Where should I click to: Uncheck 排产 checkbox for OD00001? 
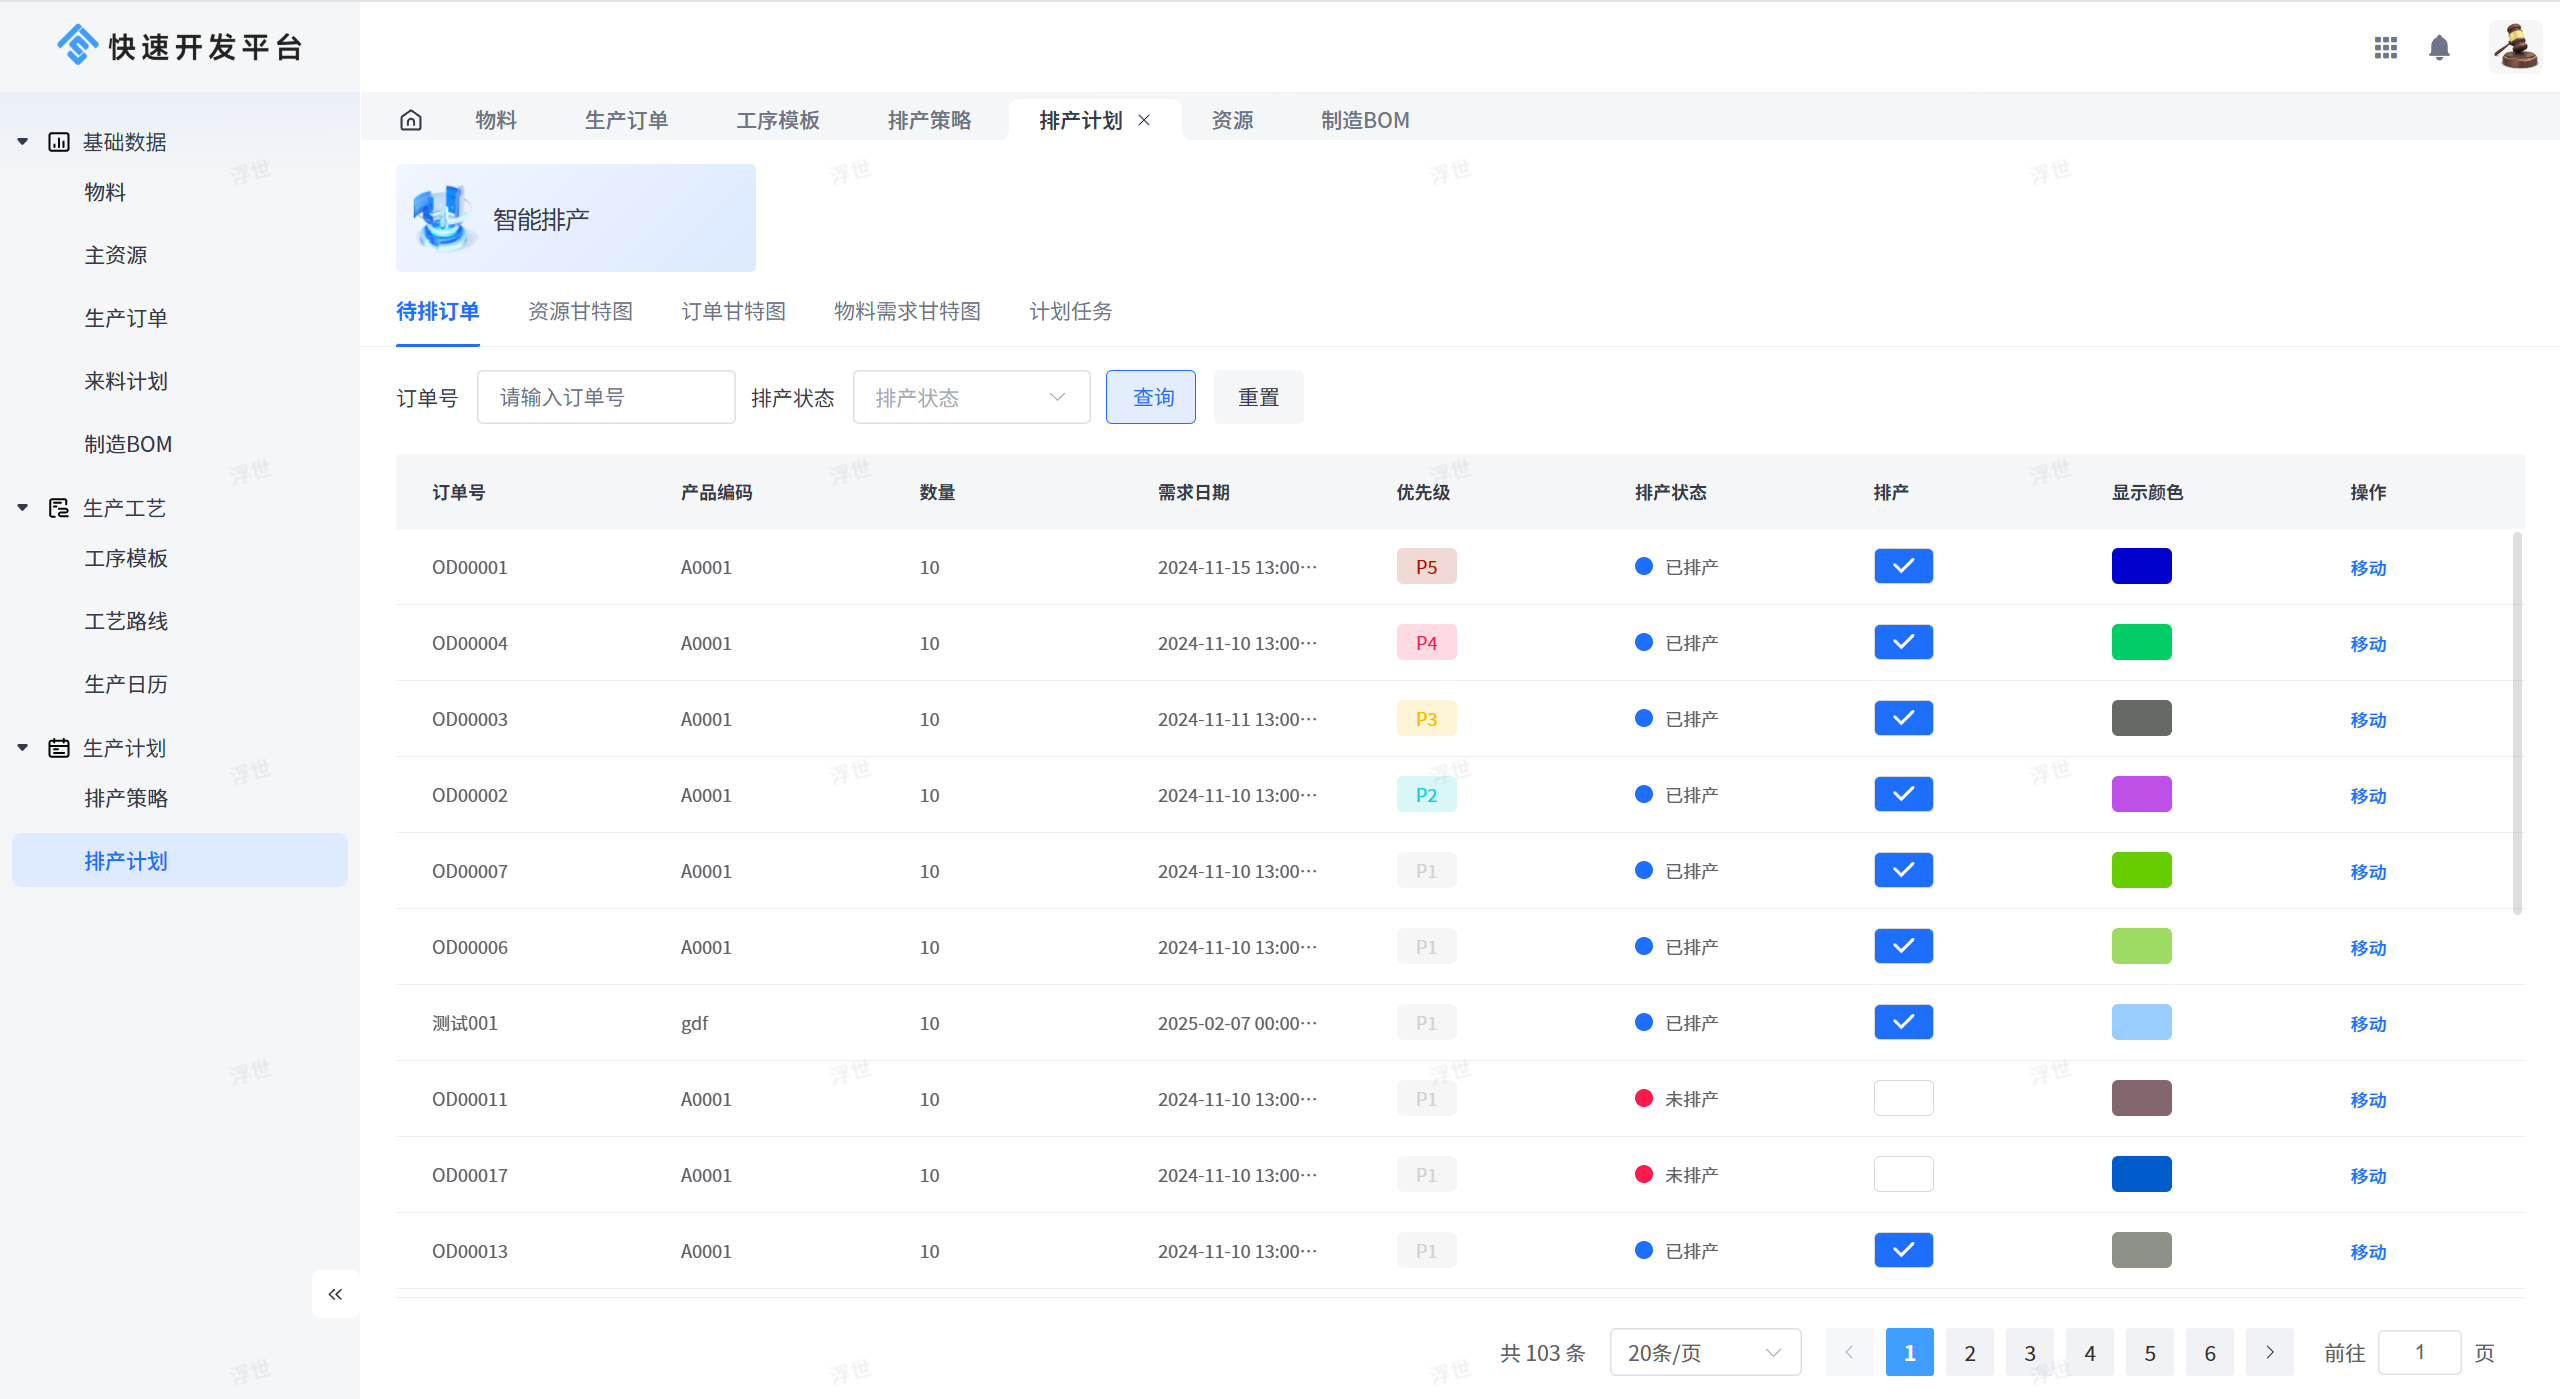pos(1903,566)
